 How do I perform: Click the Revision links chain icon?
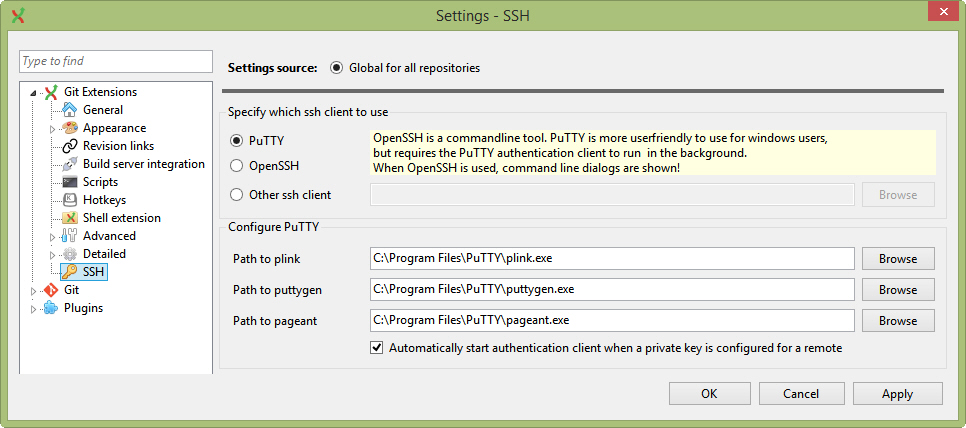coord(70,146)
